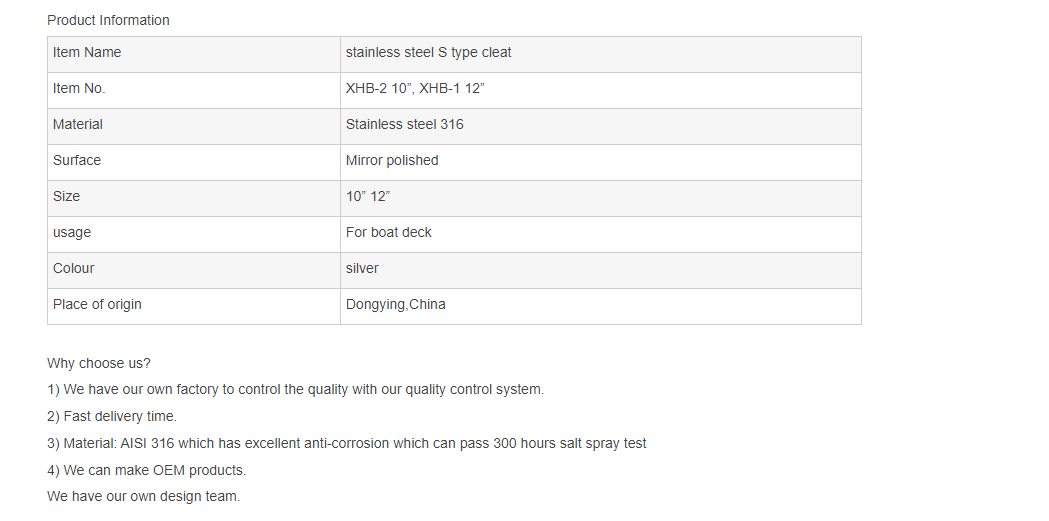Screen dimensions: 1049x521
Task: Click the "XHB-2 10”, XHB-1 12”" value
Action: (x=415, y=88)
